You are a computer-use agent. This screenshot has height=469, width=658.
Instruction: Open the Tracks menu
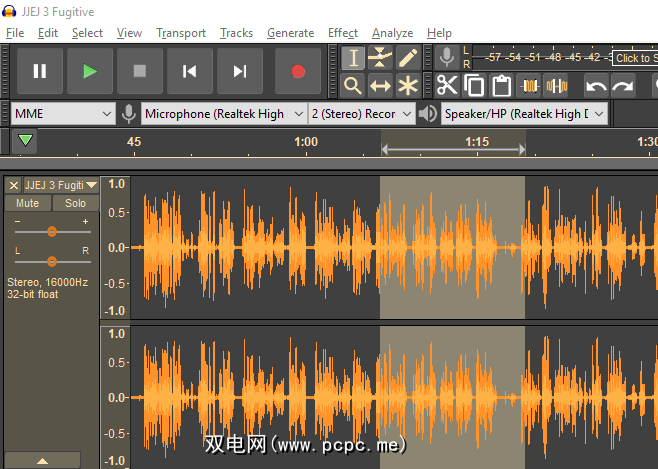coord(236,33)
